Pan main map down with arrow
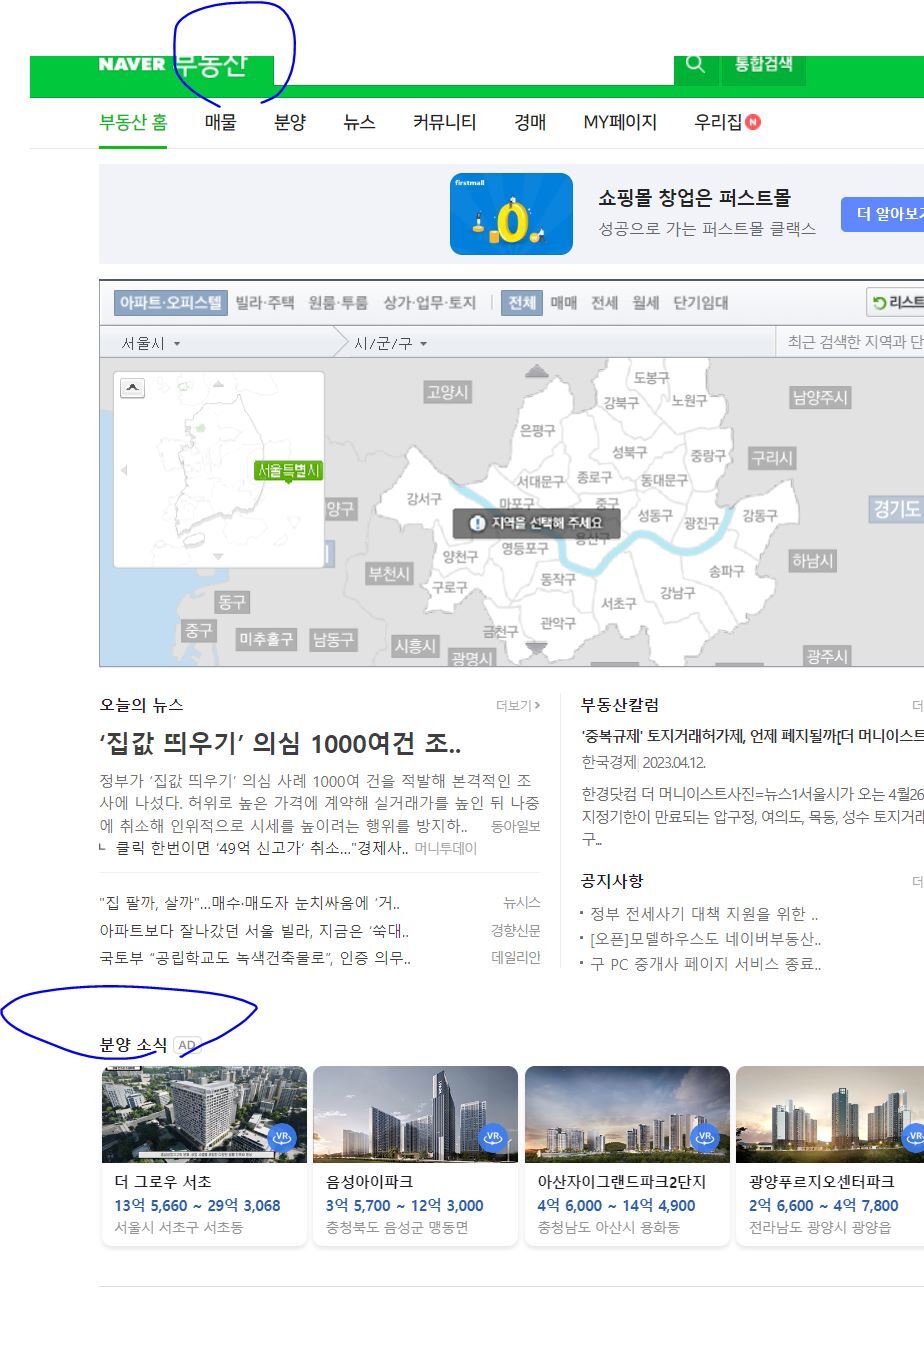The height and width of the screenshot is (1347, 924). point(537,648)
